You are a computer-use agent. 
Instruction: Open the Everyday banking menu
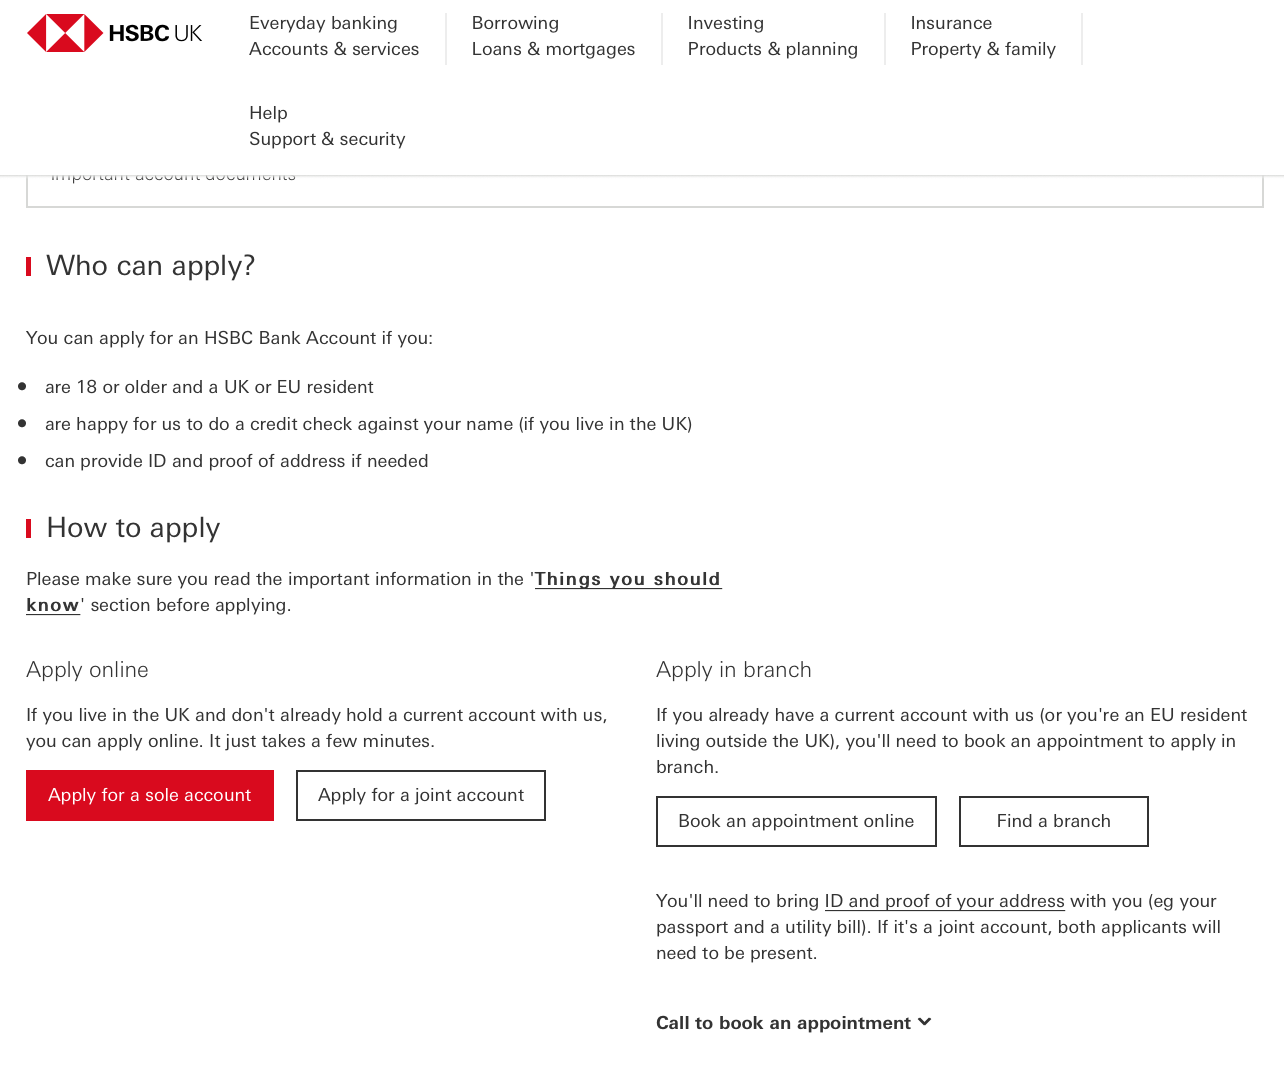click(334, 36)
